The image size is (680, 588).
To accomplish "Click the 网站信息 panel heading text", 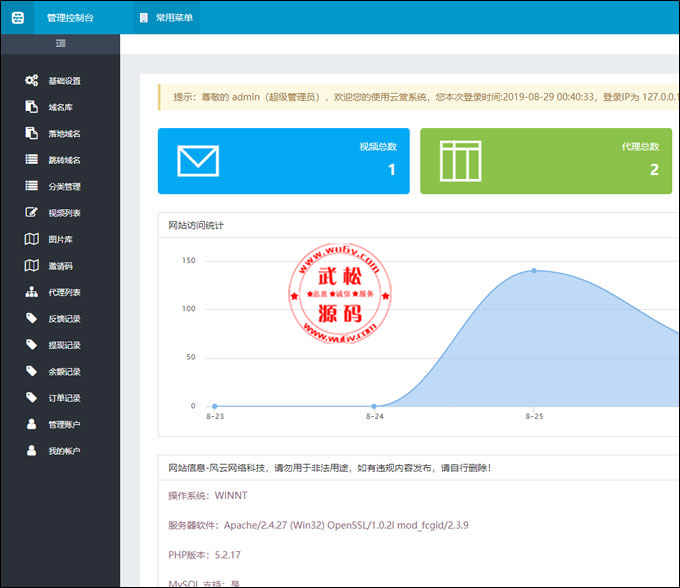I will tap(330, 468).
